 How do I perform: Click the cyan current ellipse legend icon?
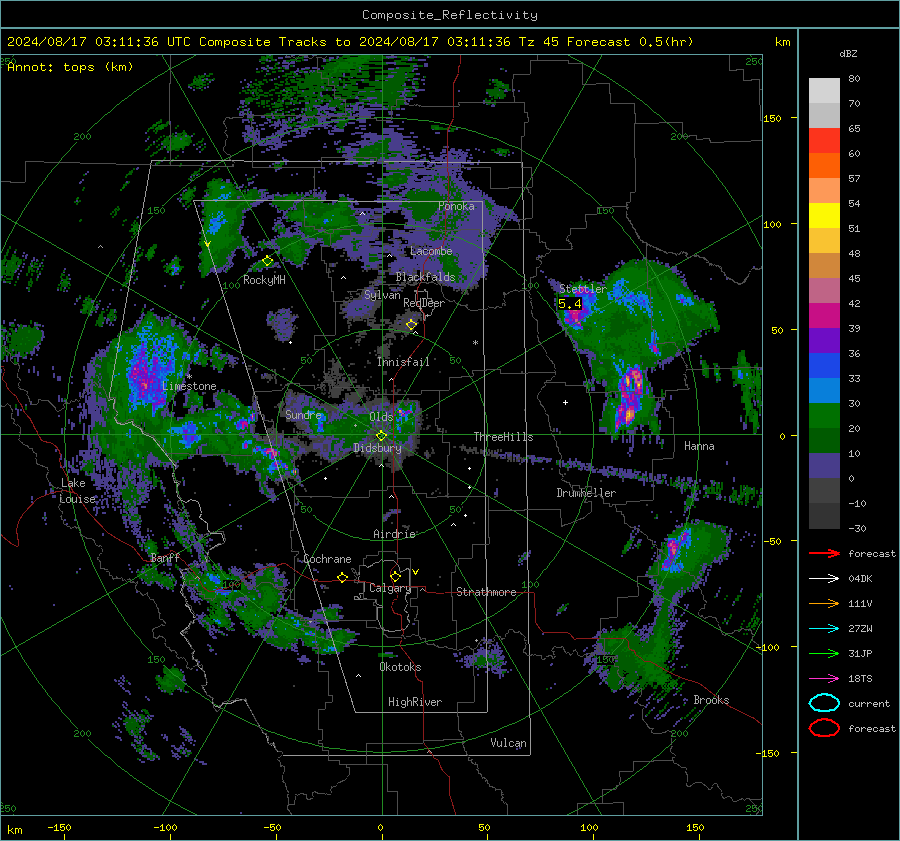pos(824,703)
